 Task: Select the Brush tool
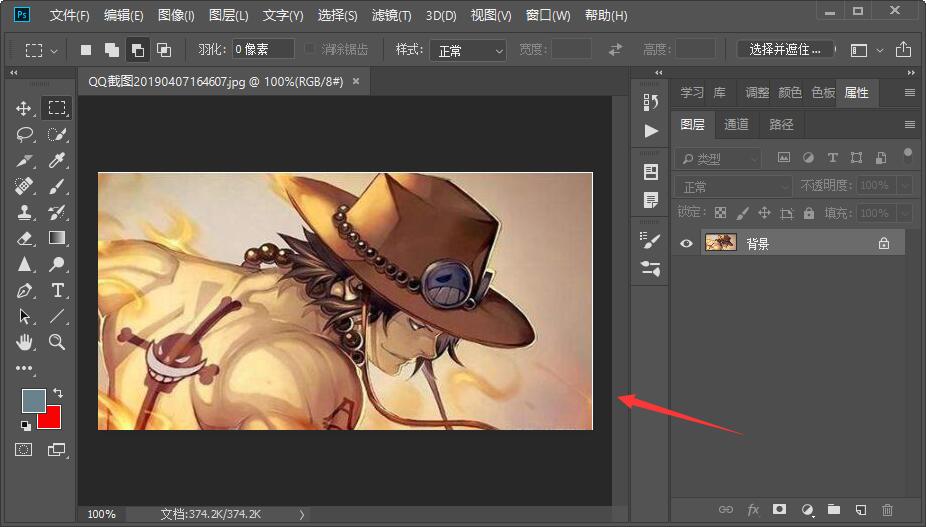(x=57, y=186)
